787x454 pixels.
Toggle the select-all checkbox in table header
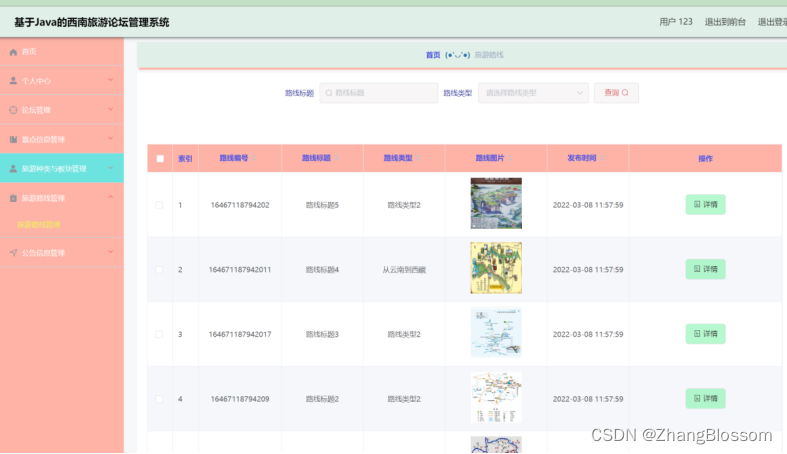tap(160, 159)
